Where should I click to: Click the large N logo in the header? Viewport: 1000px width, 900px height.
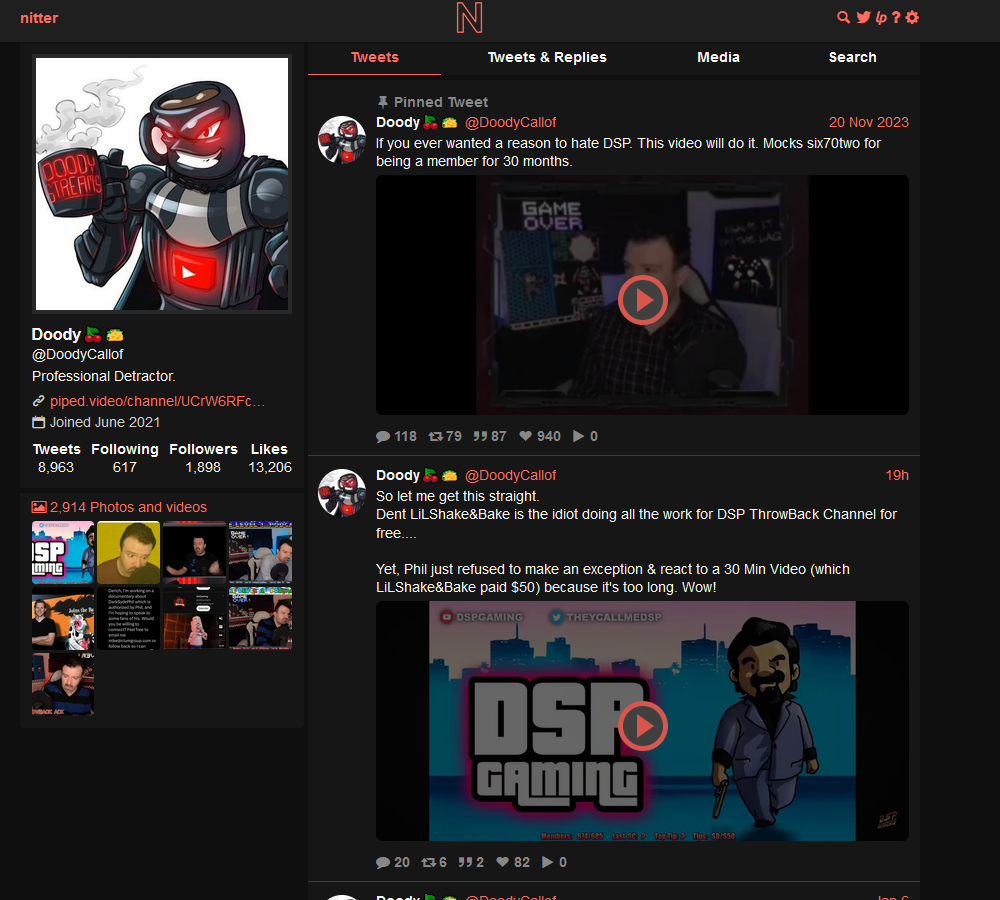469,18
